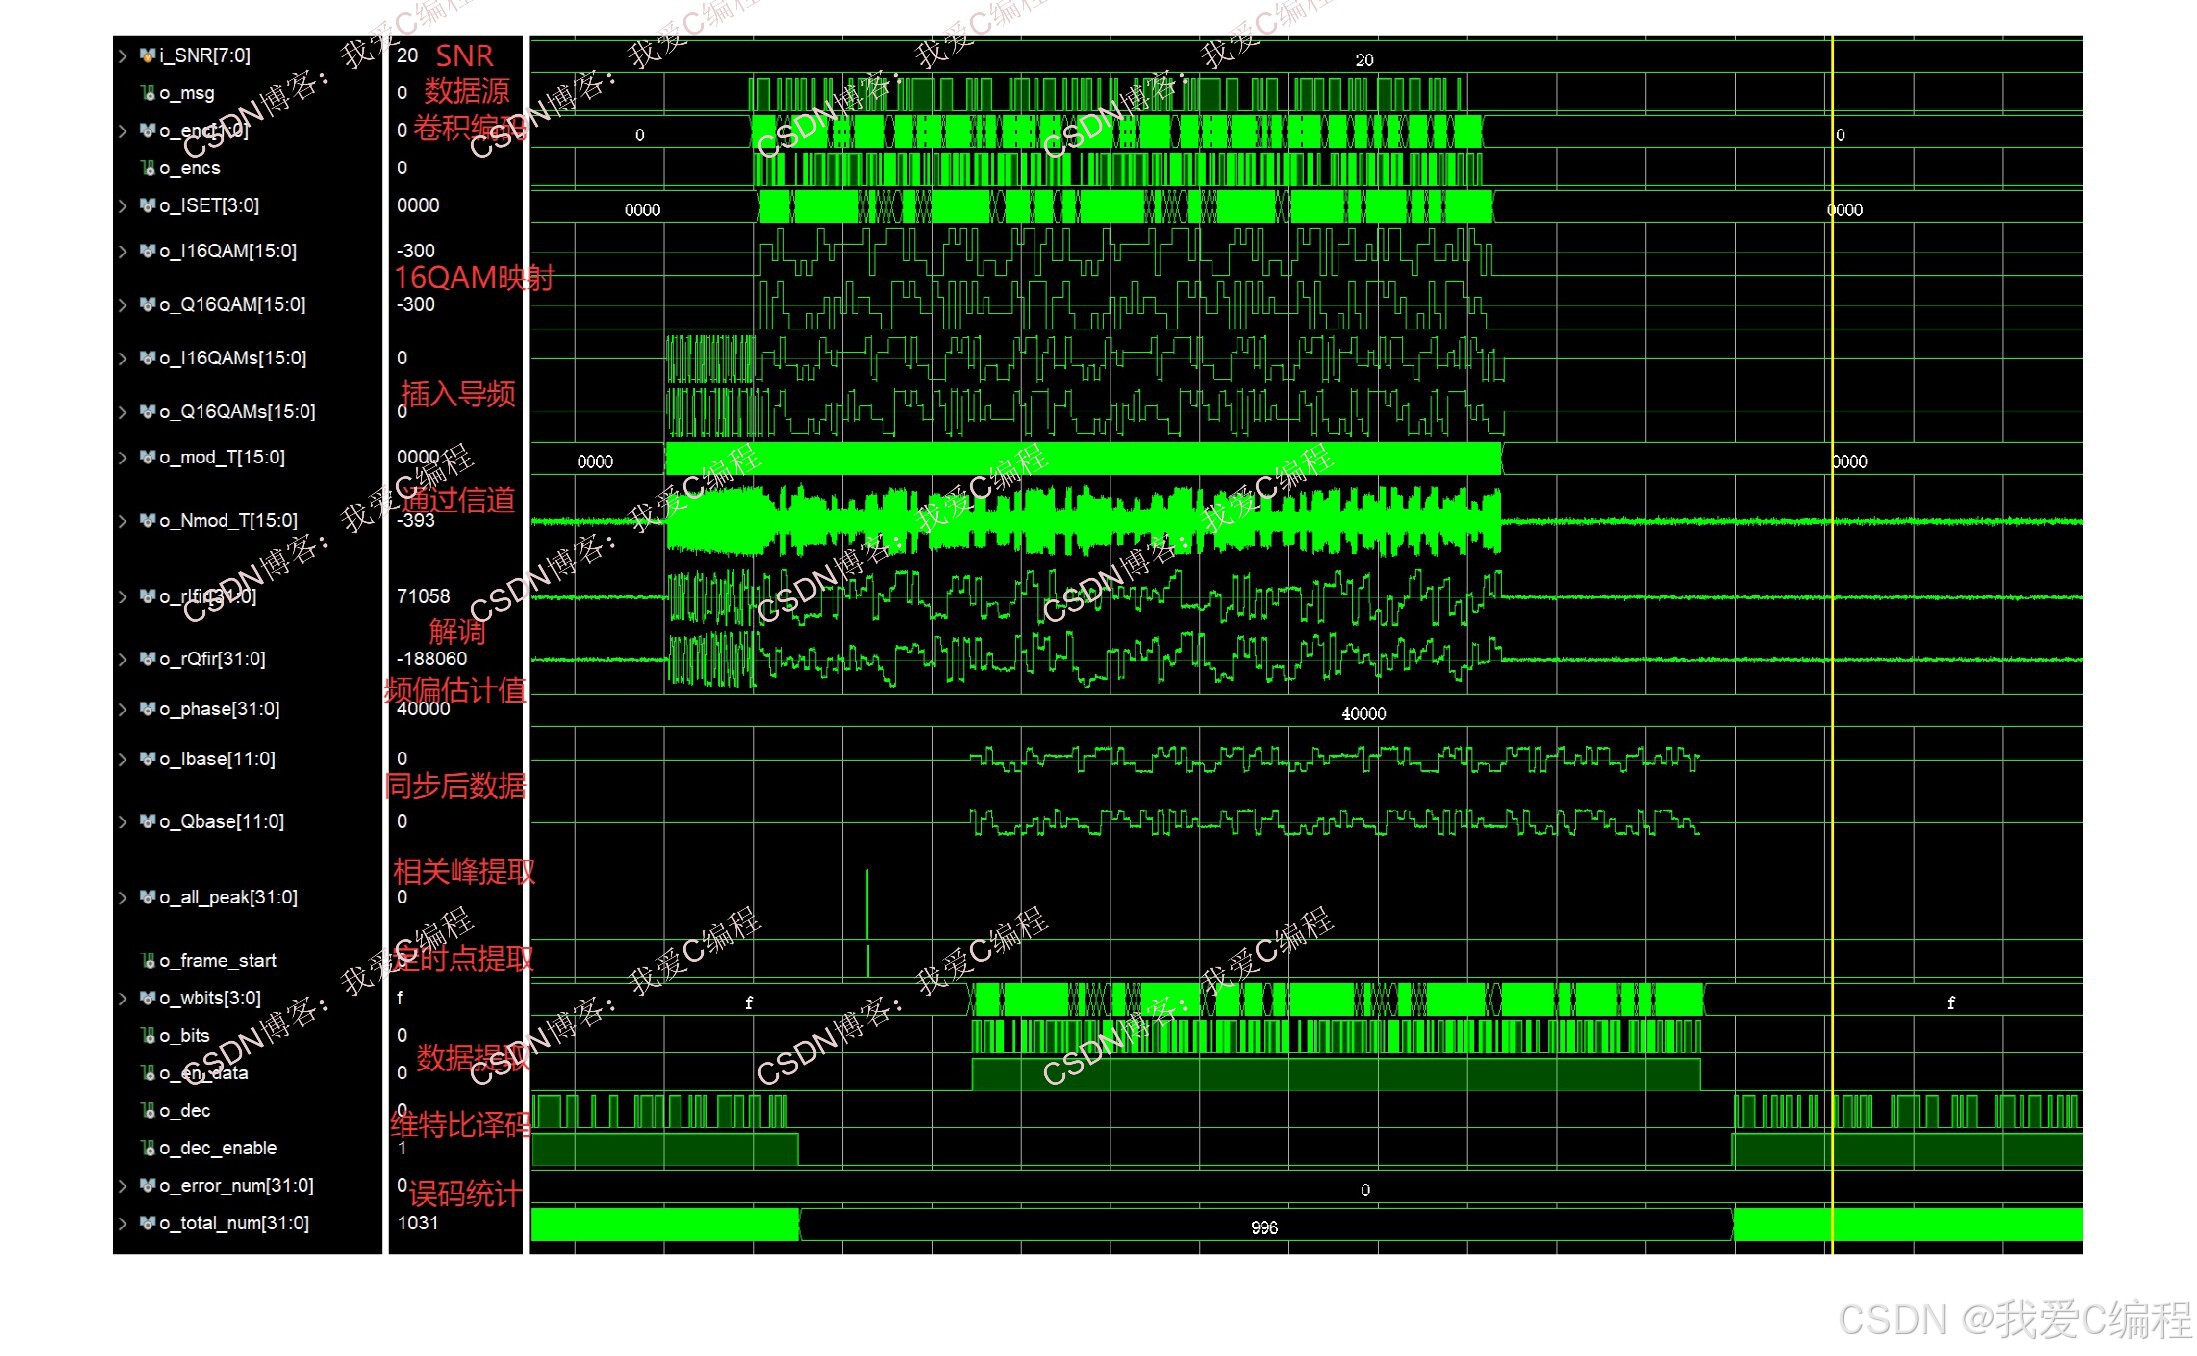Click the o_dec_enable signal icon
The height and width of the screenshot is (1356, 2197).
(x=148, y=1148)
